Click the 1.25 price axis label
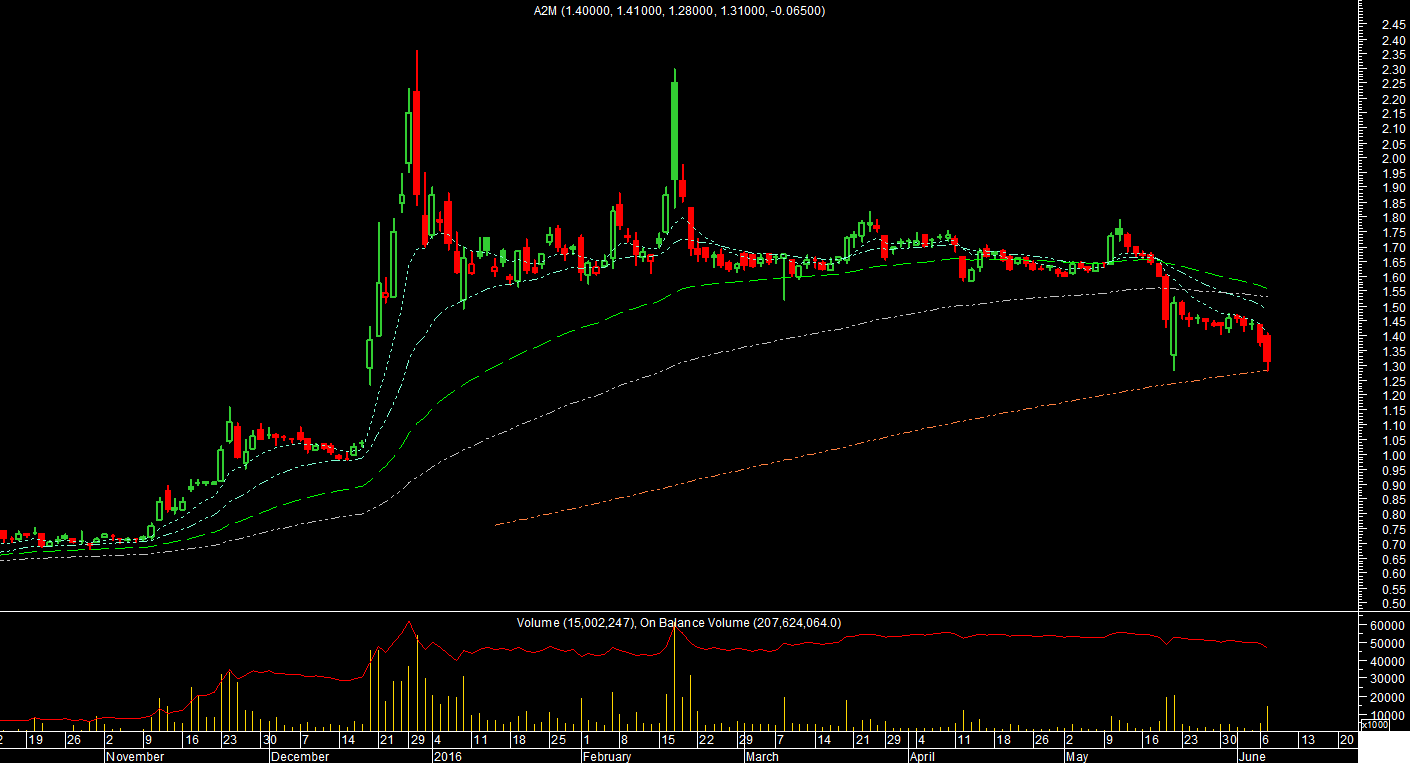The image size is (1410, 763). [x=1392, y=381]
